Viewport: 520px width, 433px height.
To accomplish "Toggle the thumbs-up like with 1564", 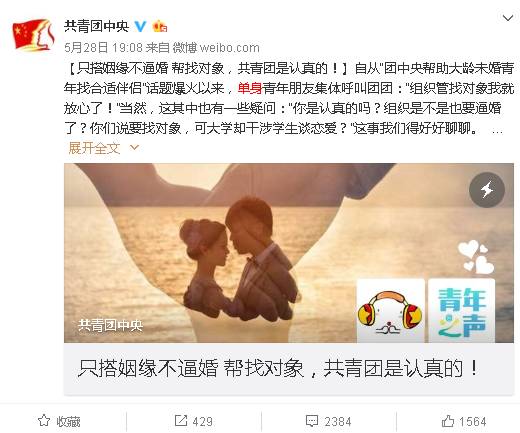I will (464, 421).
